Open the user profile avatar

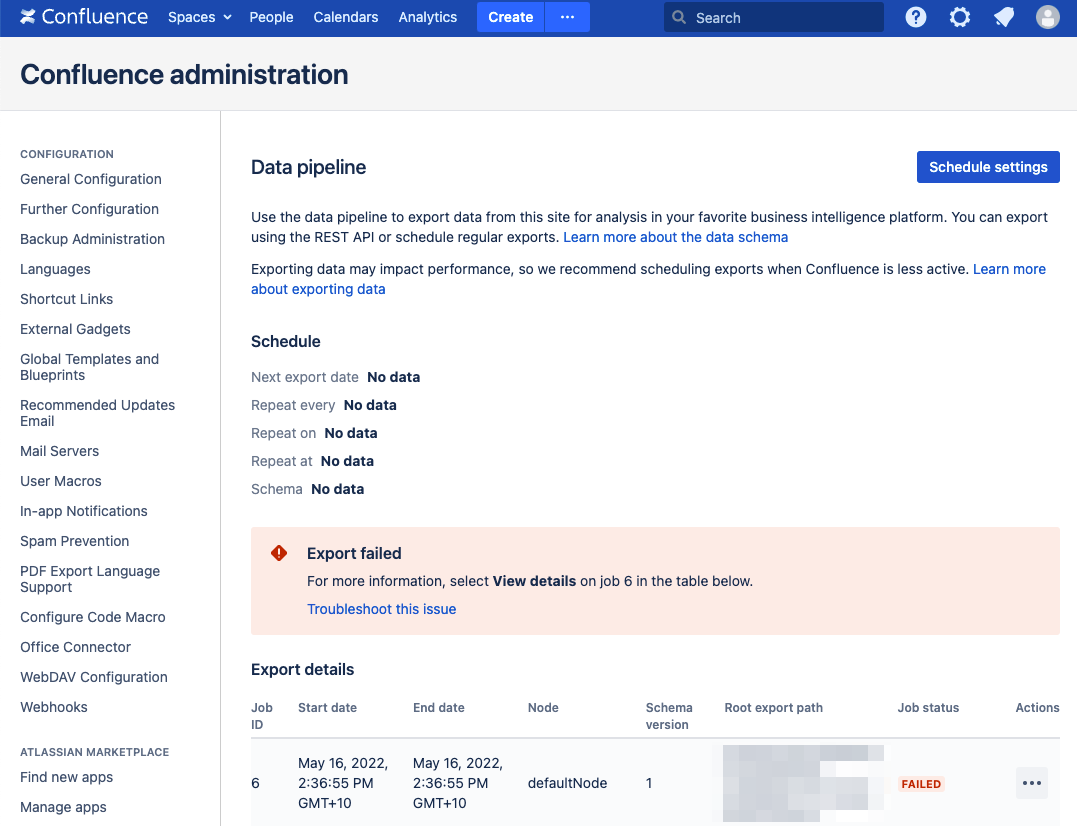point(1047,17)
